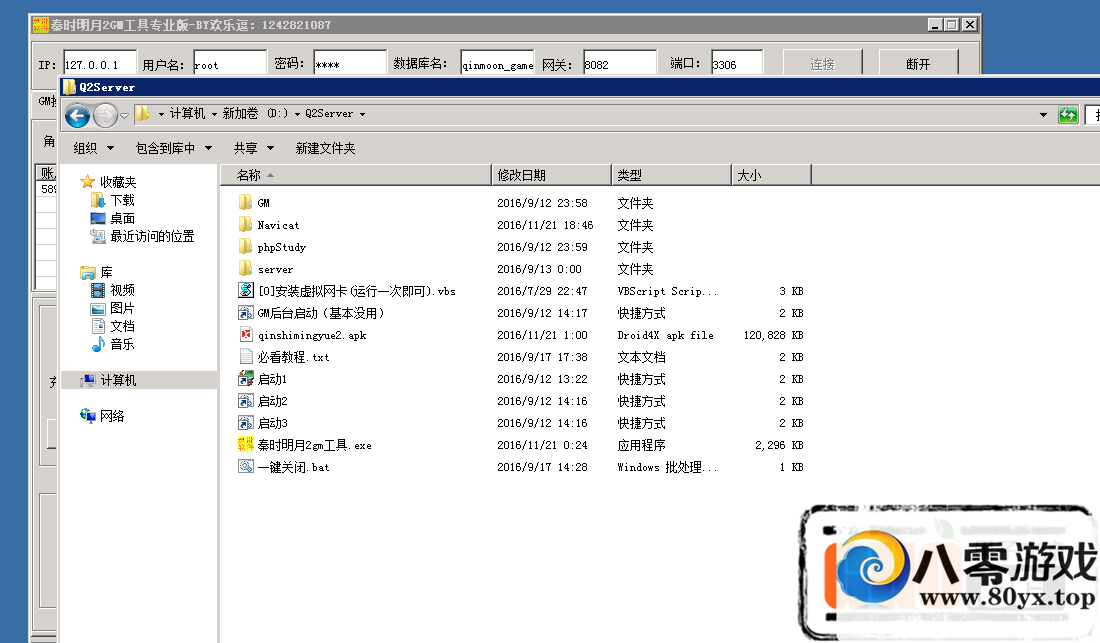Select 应用程序 type cell
1100x643 pixels.
click(641, 445)
